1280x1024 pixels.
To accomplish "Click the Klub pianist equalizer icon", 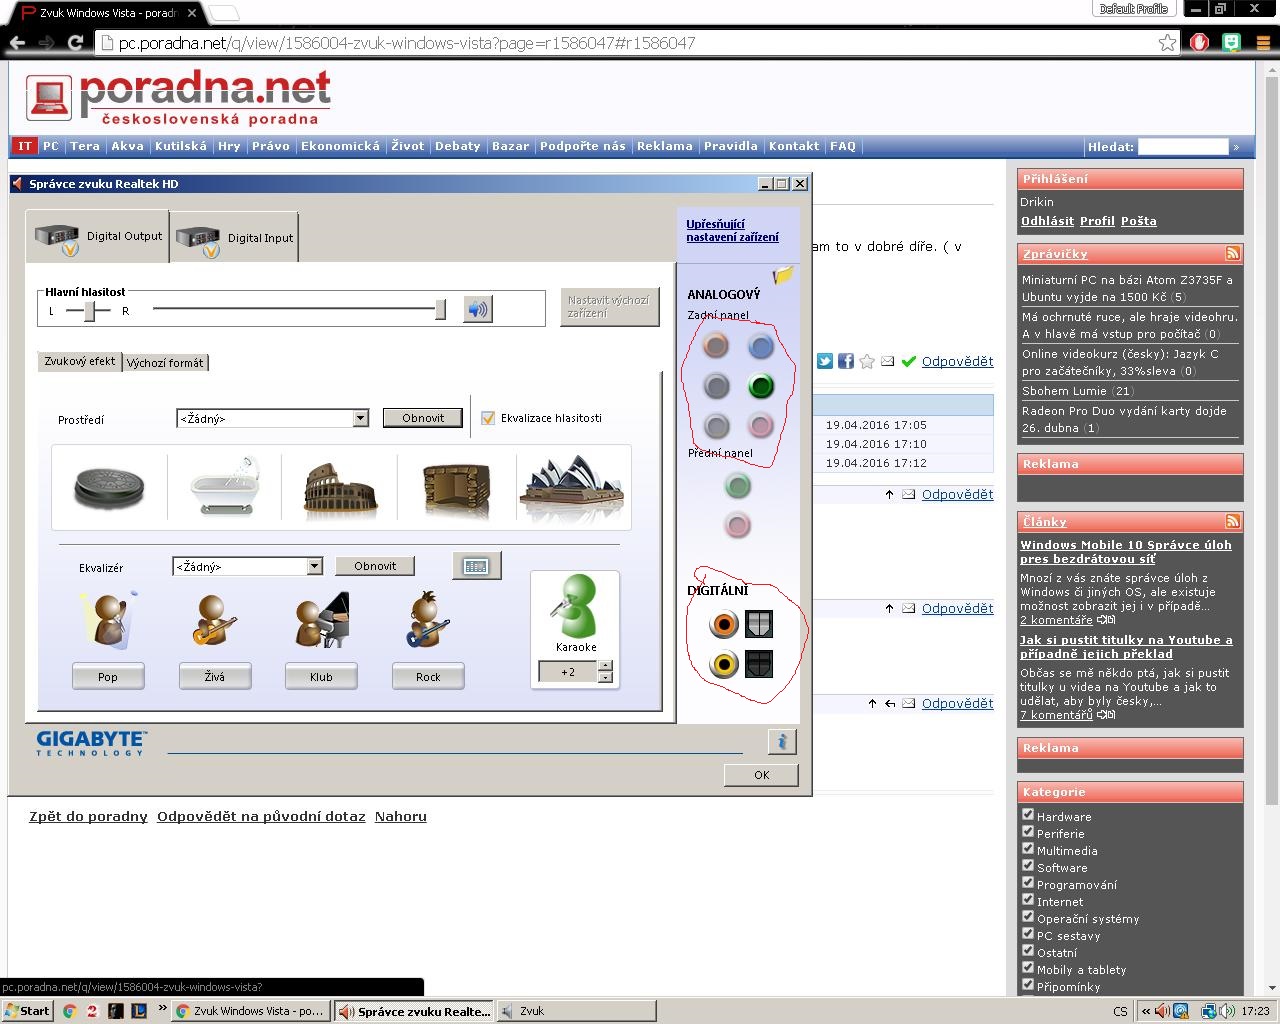I will click(322, 621).
